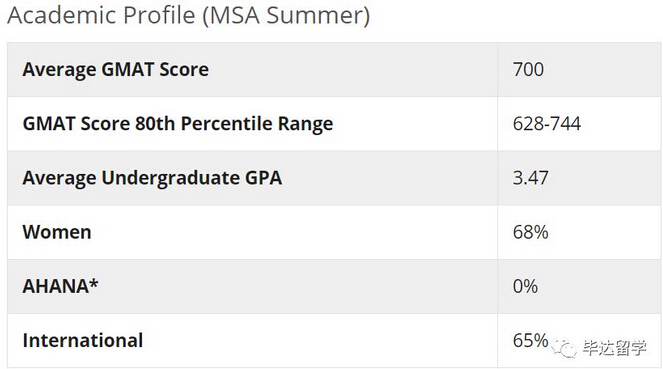663x369 pixels.
Task: Click the 毕达留学 watermark text
Action: coord(614,347)
